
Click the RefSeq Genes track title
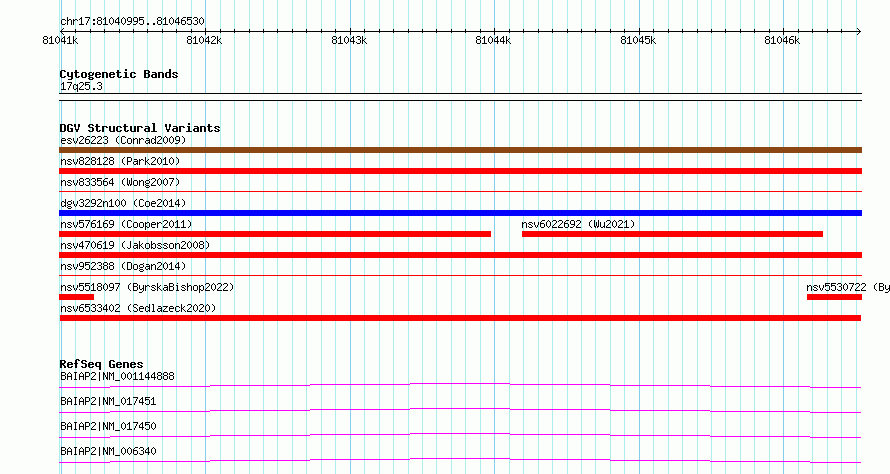[102, 364]
